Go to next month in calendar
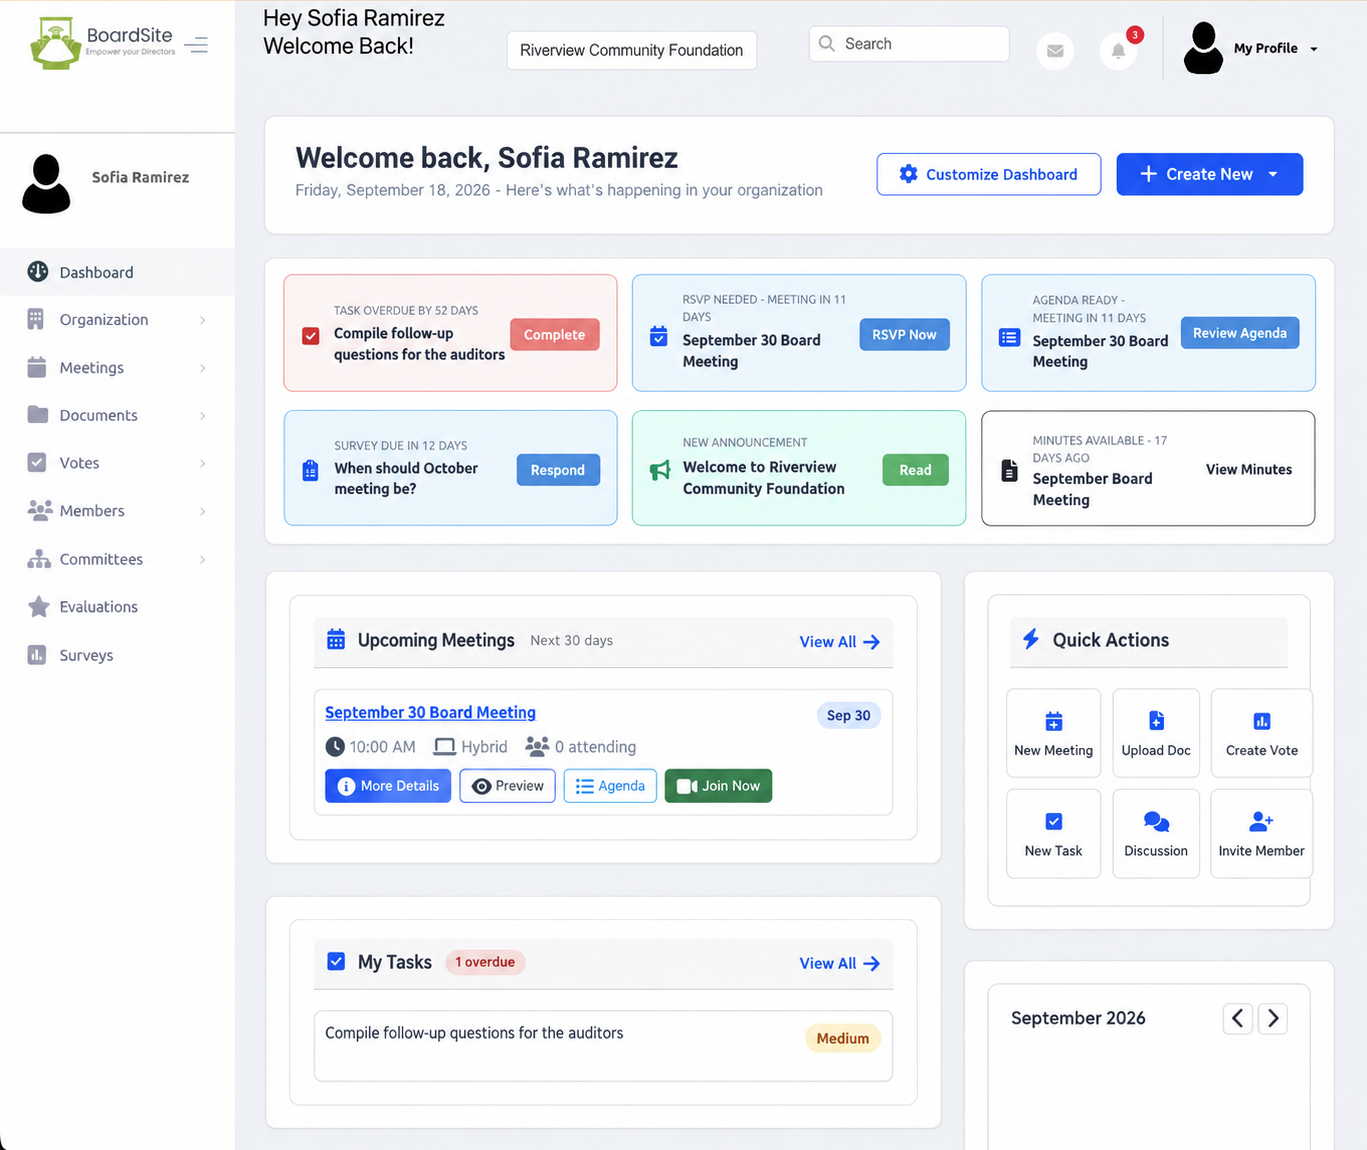The height and width of the screenshot is (1150, 1367). (1273, 1018)
